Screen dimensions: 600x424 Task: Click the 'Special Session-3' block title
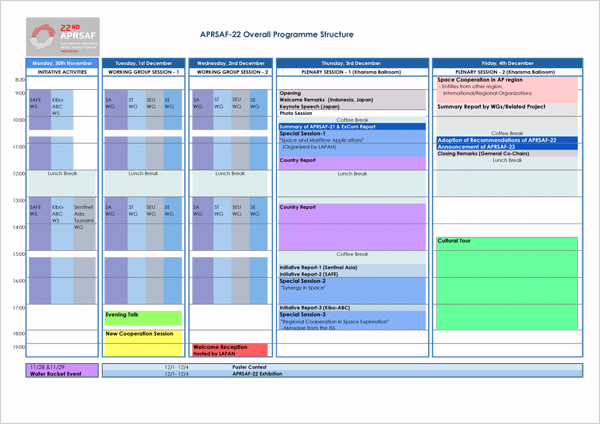pos(302,315)
